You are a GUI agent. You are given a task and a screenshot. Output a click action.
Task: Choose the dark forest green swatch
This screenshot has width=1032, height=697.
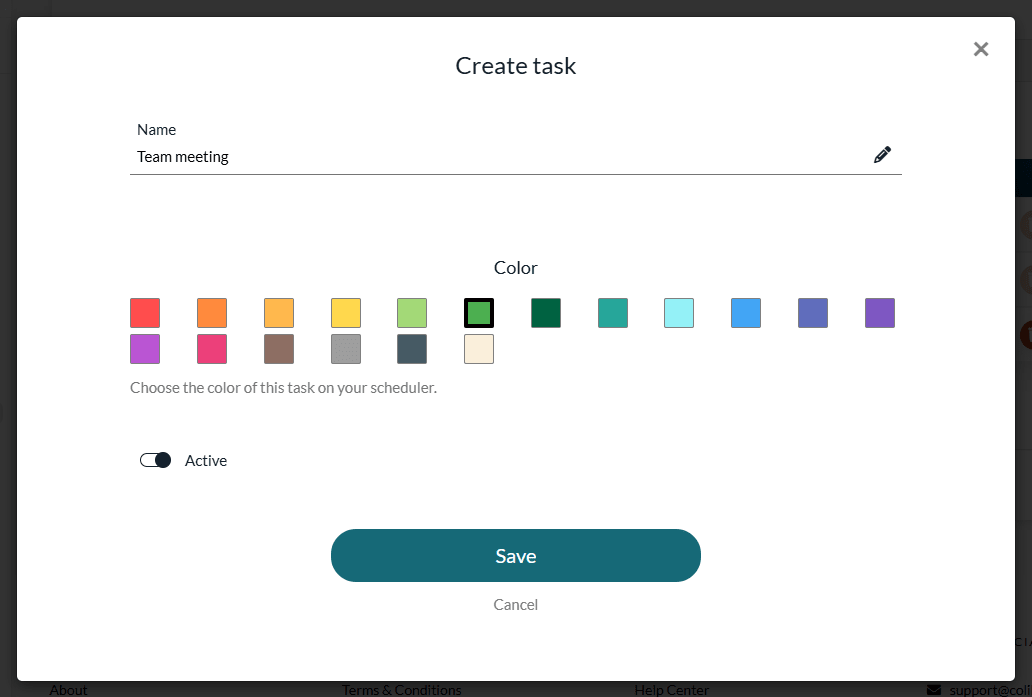[x=546, y=313]
